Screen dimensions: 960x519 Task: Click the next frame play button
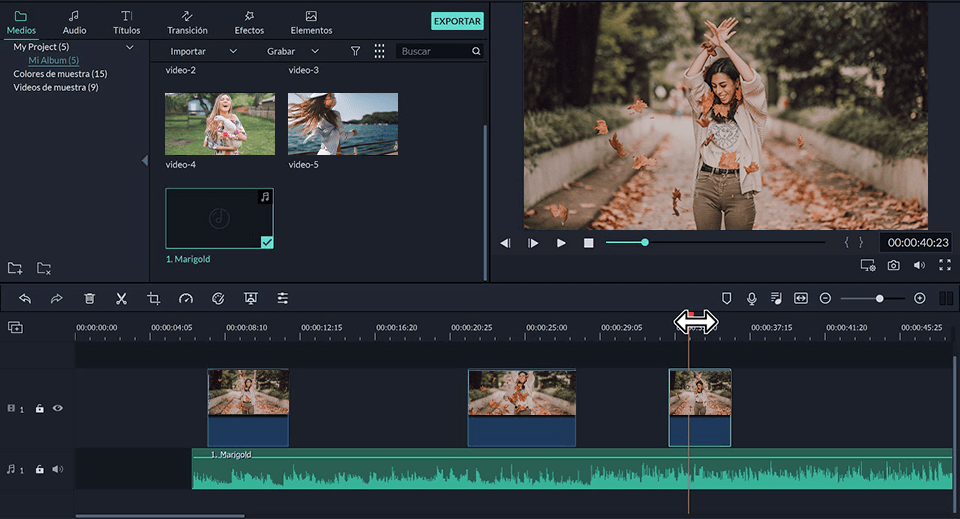click(533, 243)
